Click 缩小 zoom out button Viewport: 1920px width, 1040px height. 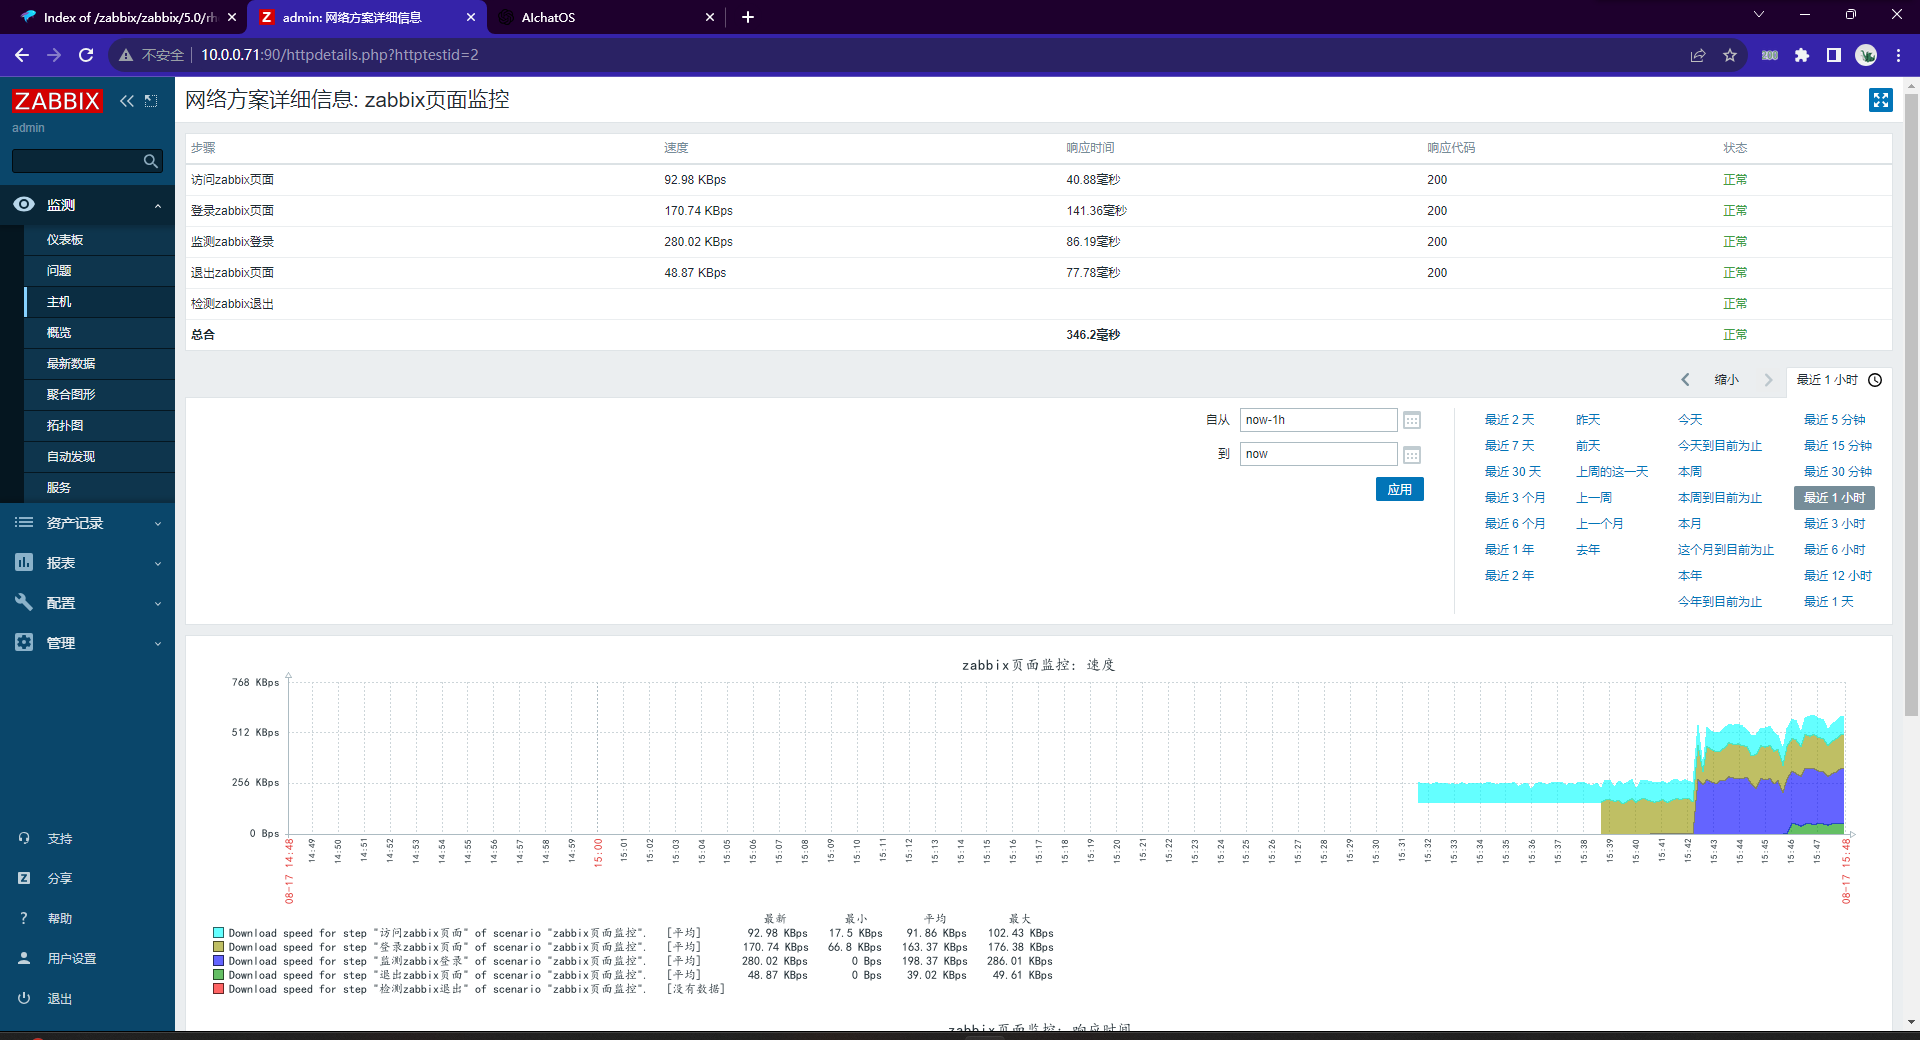1727,380
